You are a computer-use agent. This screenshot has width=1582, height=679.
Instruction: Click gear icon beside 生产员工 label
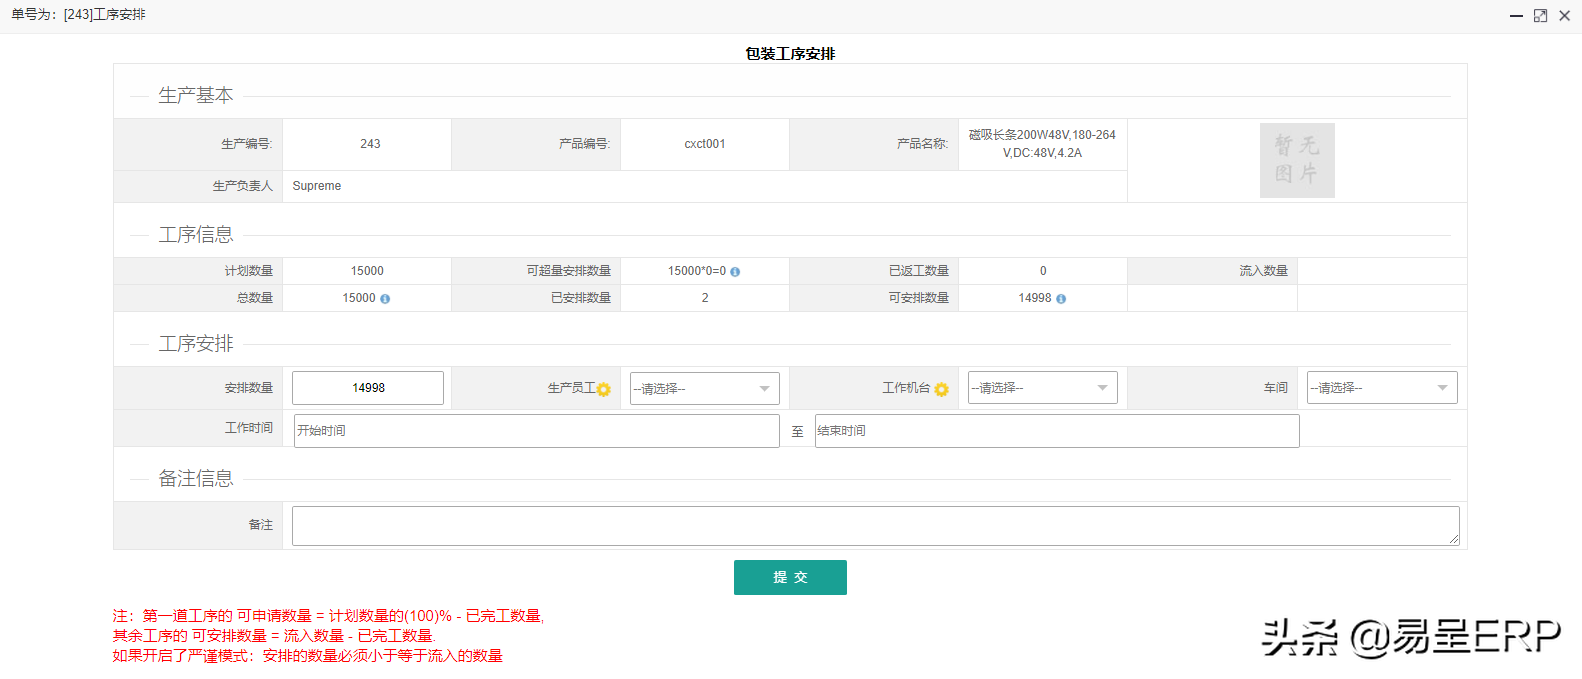pyautogui.click(x=604, y=389)
